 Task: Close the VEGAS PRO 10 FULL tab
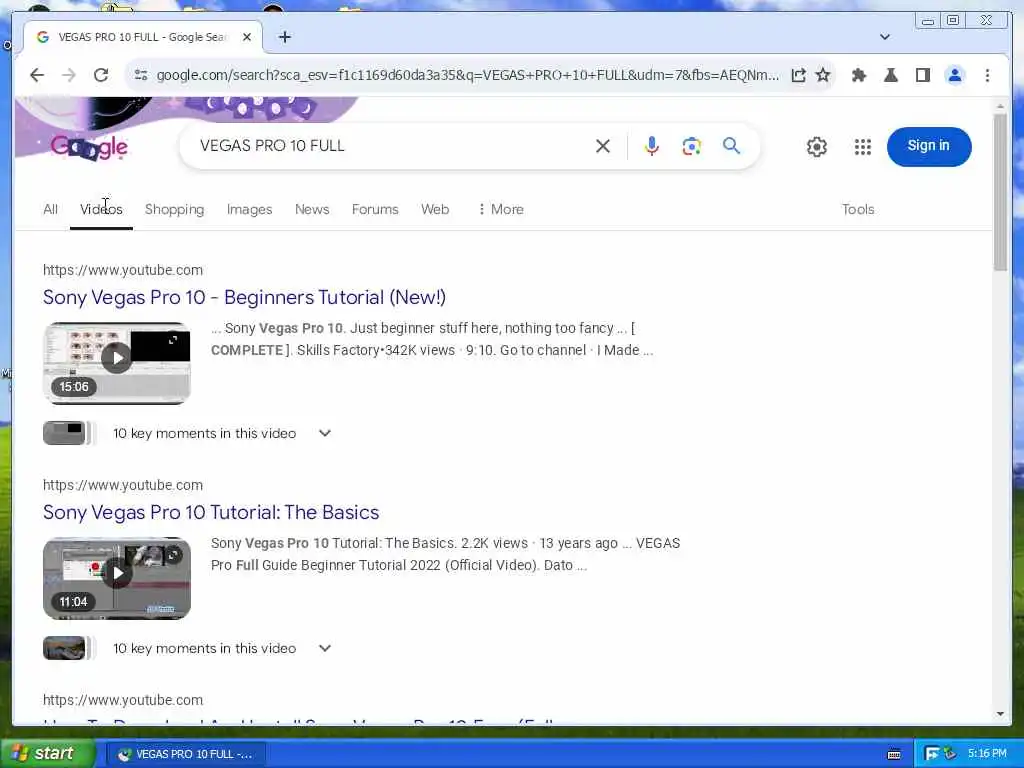tap(247, 37)
